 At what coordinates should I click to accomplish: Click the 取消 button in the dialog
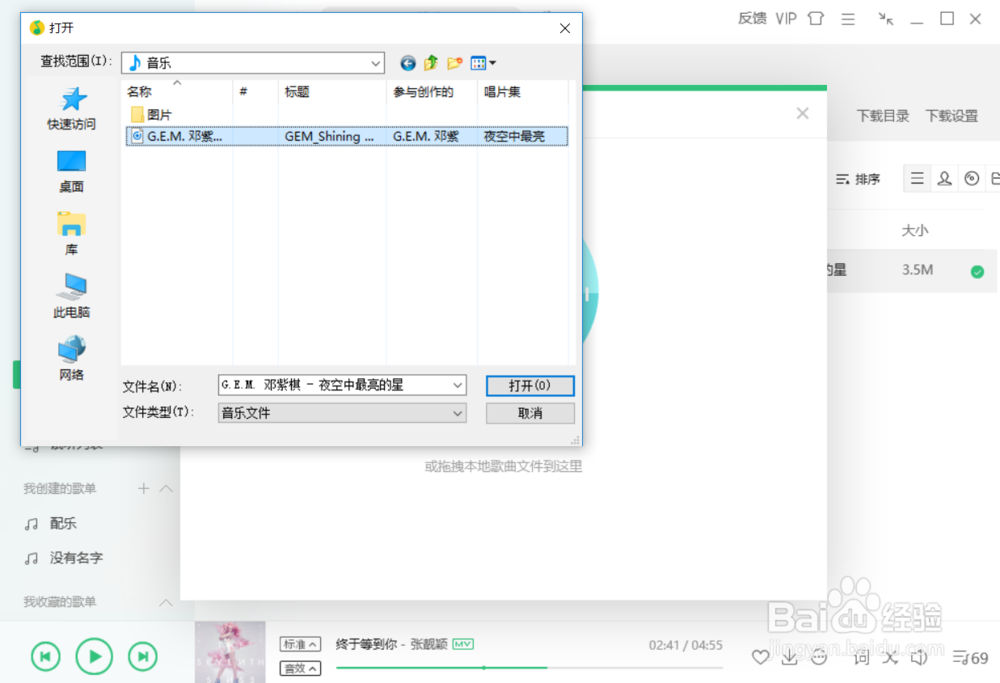pos(530,412)
